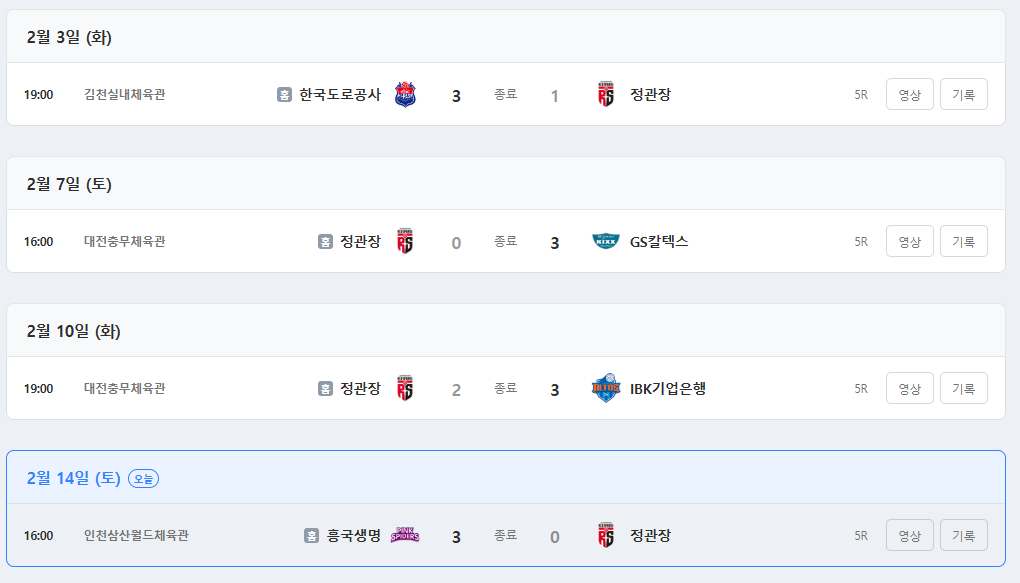The width and height of the screenshot is (1020, 583).
Task: Click the Jung Kwan Jang logo in the Feb 7 match
Action: 405,242
